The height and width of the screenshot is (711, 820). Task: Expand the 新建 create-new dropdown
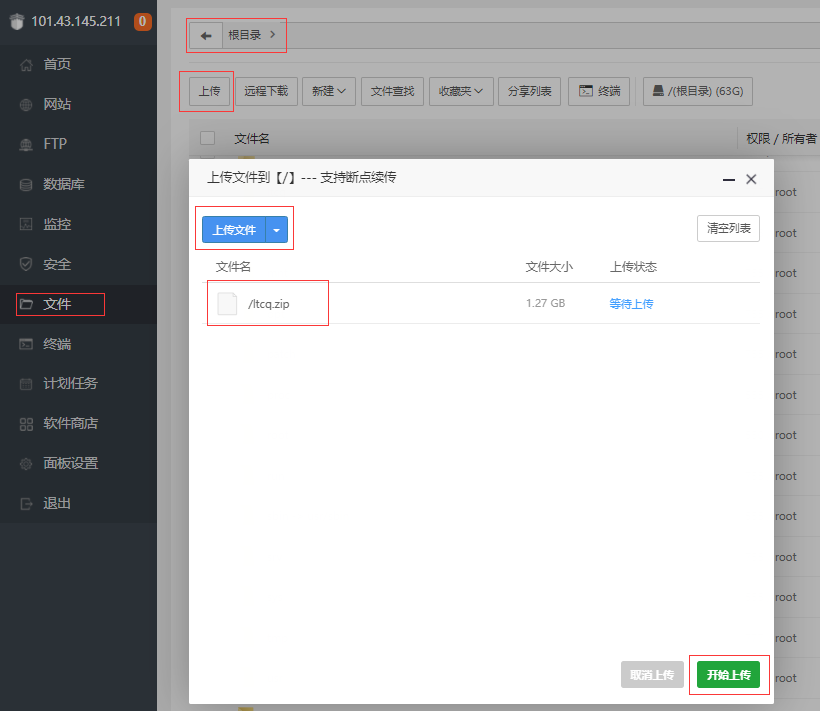[x=329, y=91]
